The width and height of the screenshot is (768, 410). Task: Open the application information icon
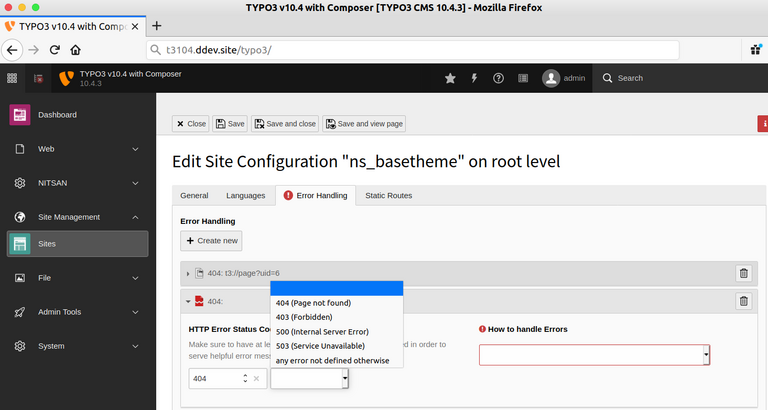coord(522,78)
